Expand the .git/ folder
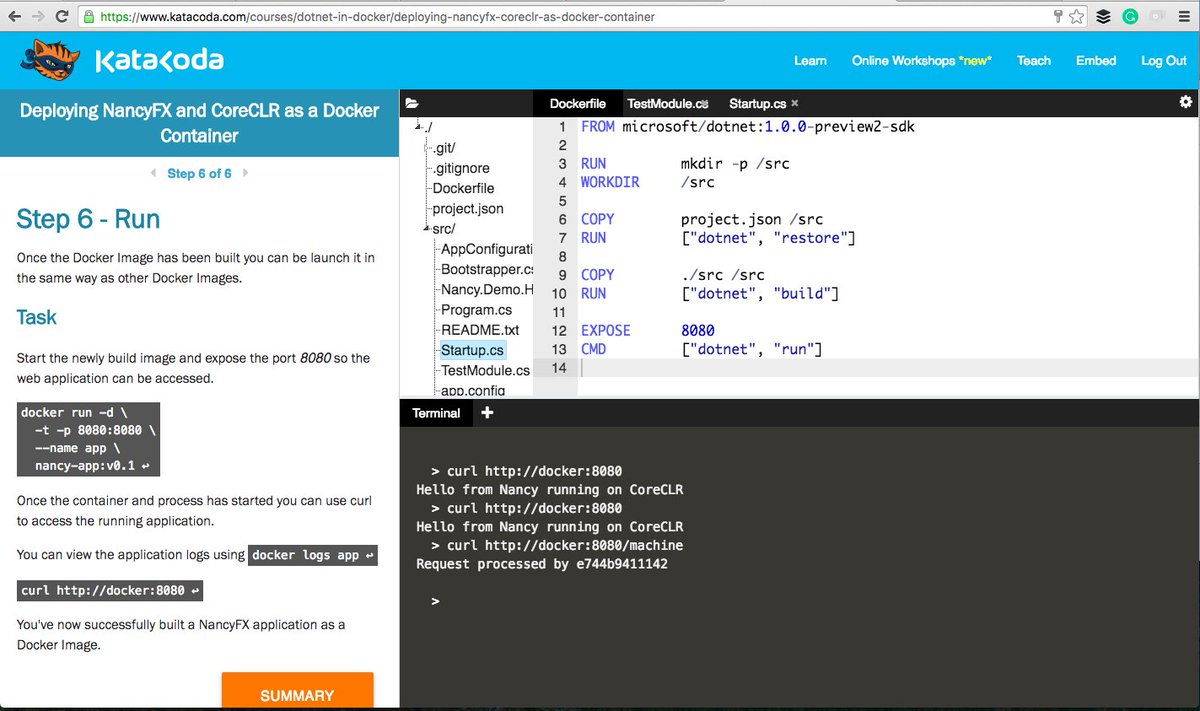Screen dimensions: 1200x711 tap(445, 147)
